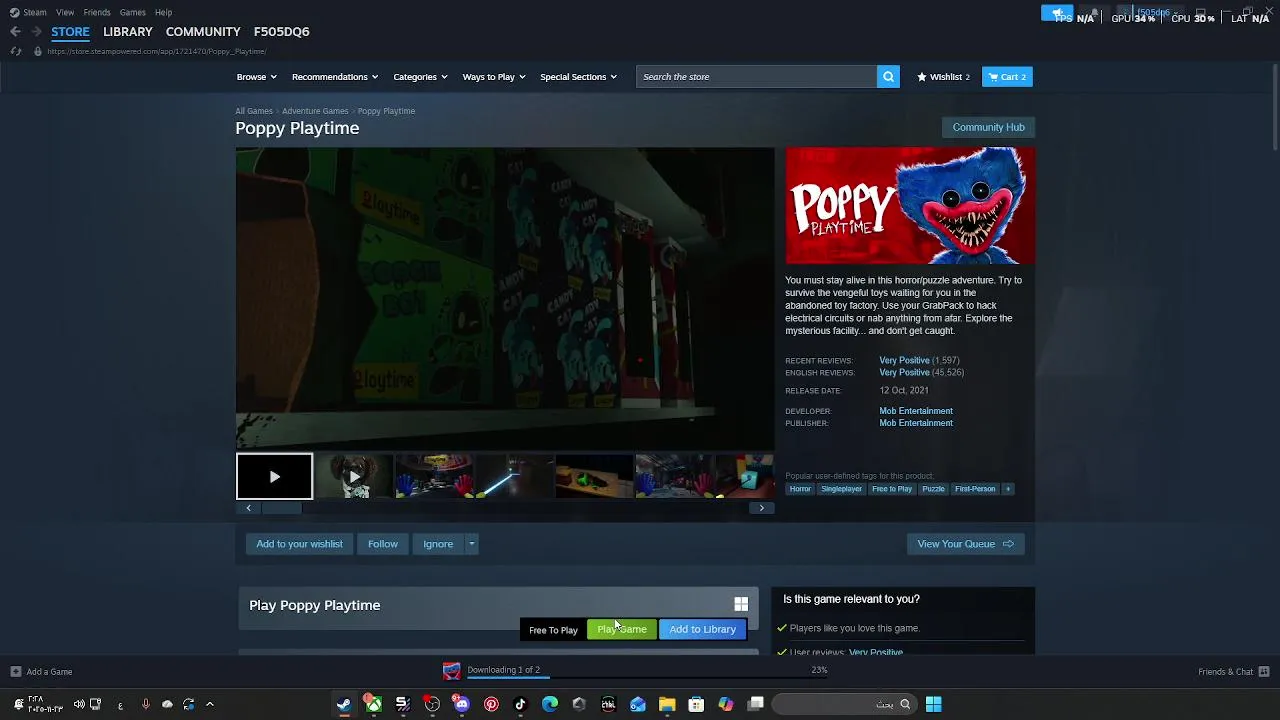Screen dimensions: 1280x720
Task: Click the First-Person tag
Action: click(975, 489)
